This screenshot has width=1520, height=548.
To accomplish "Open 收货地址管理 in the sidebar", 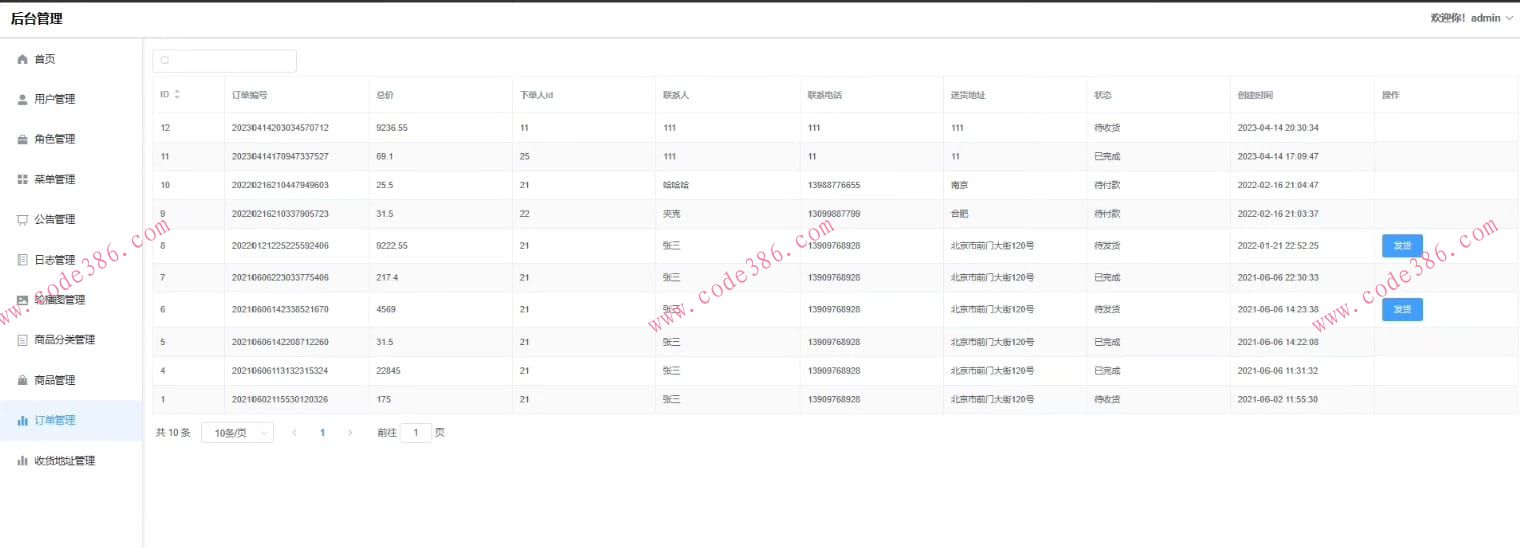I will 71,461.
